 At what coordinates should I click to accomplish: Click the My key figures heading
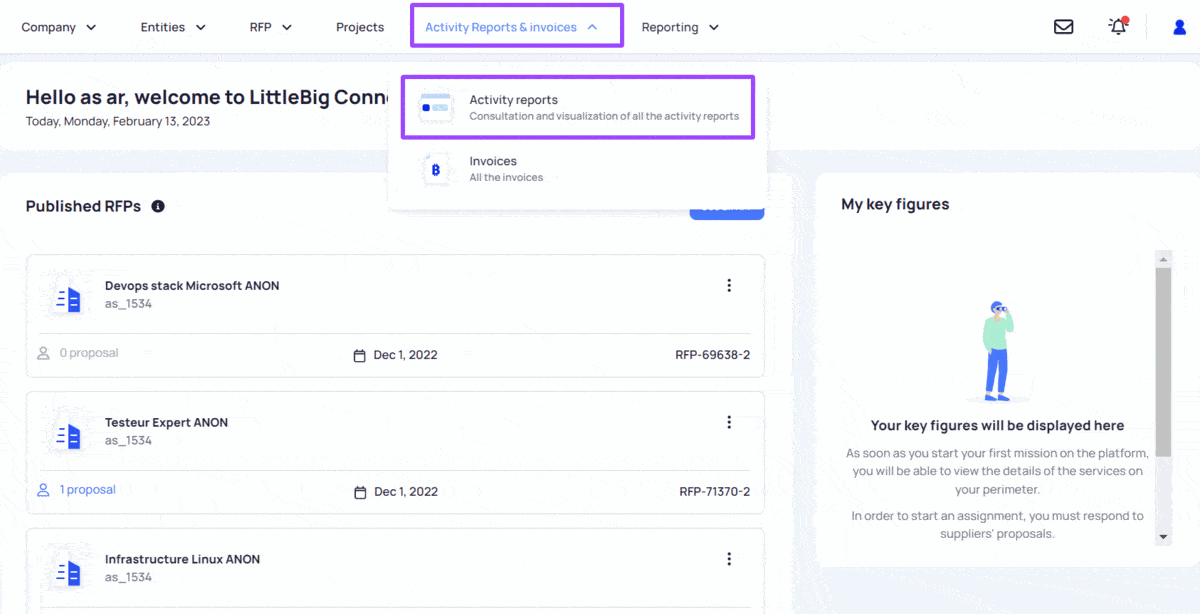[x=895, y=204]
